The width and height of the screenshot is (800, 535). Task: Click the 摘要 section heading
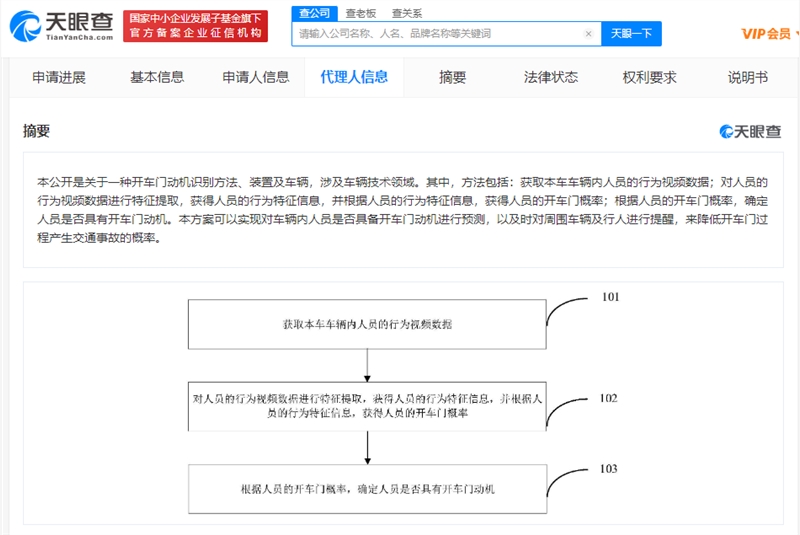tap(36, 131)
